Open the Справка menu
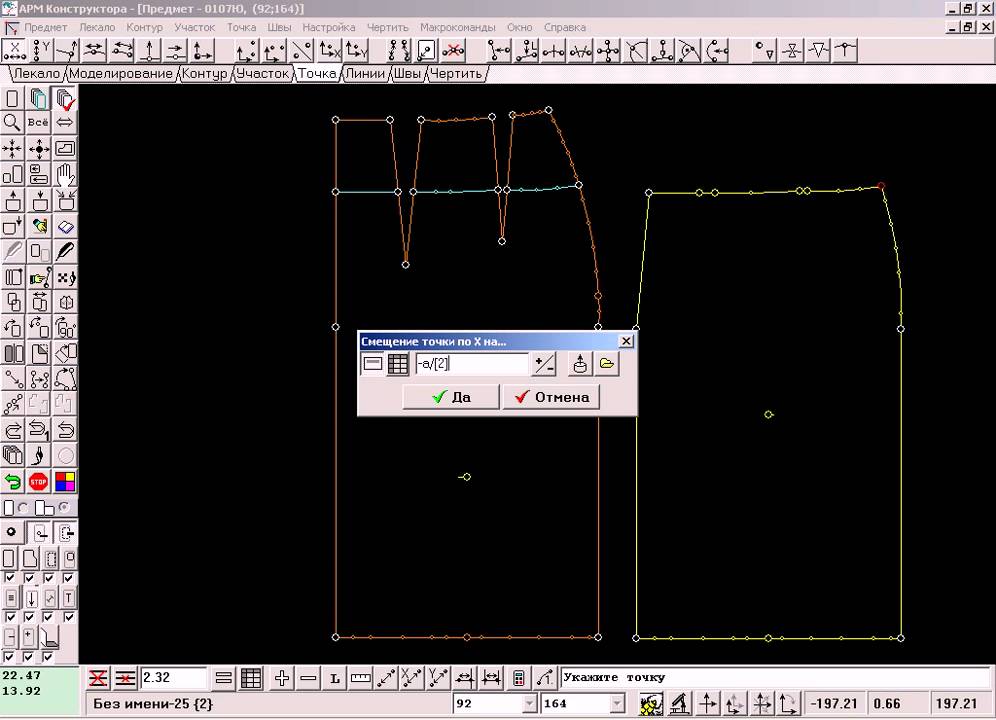The height and width of the screenshot is (720, 996). point(565,27)
